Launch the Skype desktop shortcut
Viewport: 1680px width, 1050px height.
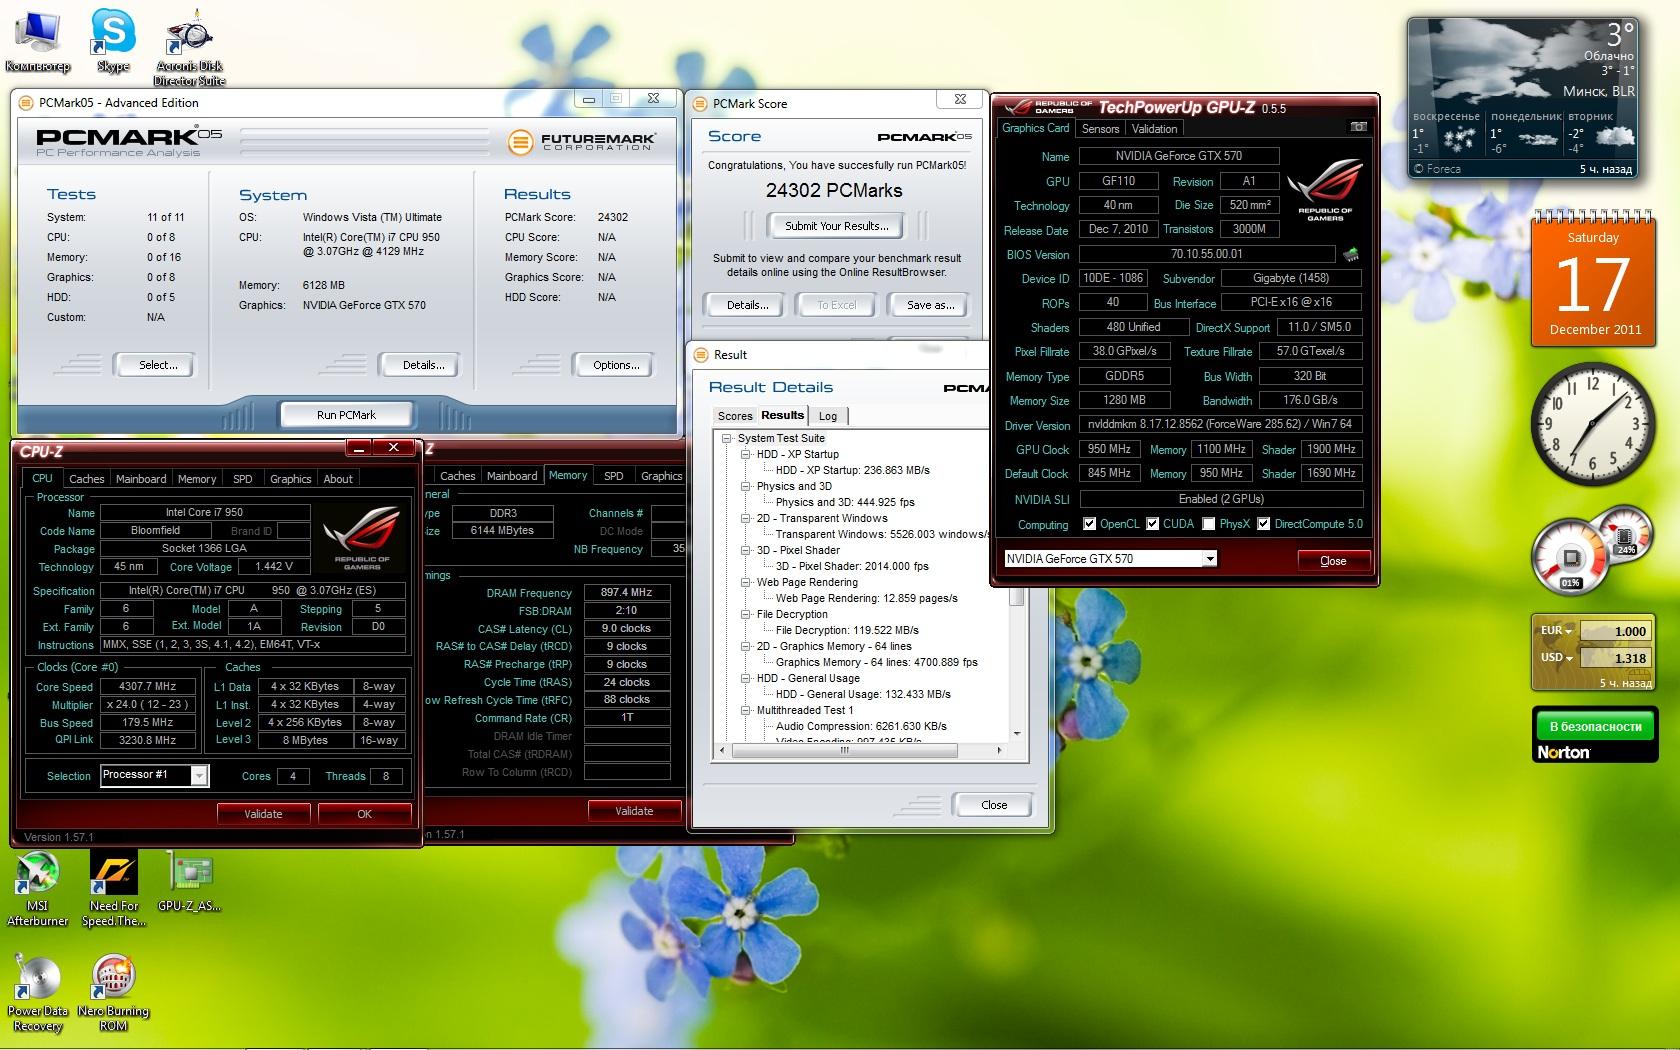113,41
